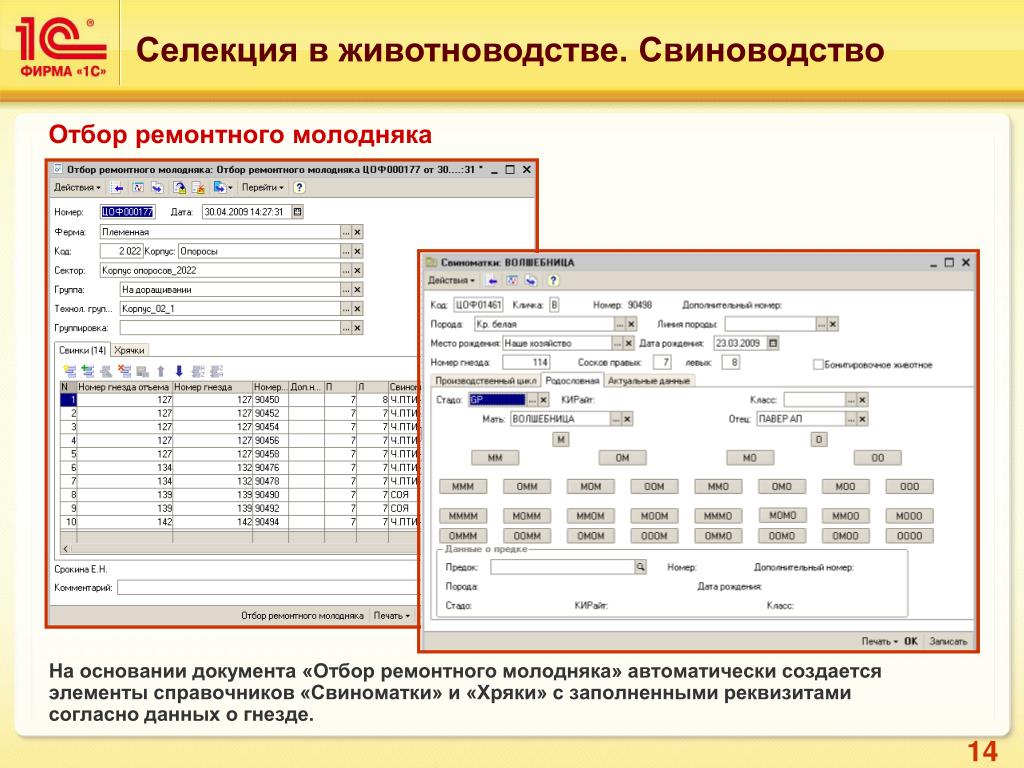This screenshot has width=1024, height=768.
Task: Switch to Свинки (14) tab
Action: (82, 350)
